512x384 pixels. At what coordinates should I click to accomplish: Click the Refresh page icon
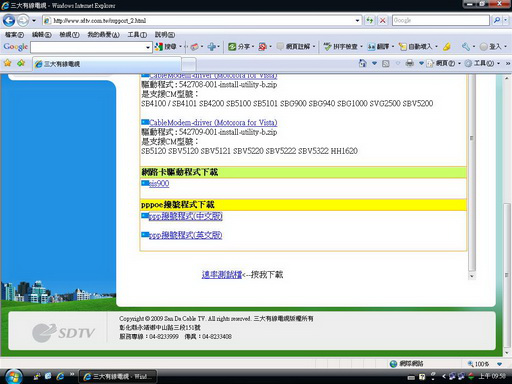pos(369,21)
